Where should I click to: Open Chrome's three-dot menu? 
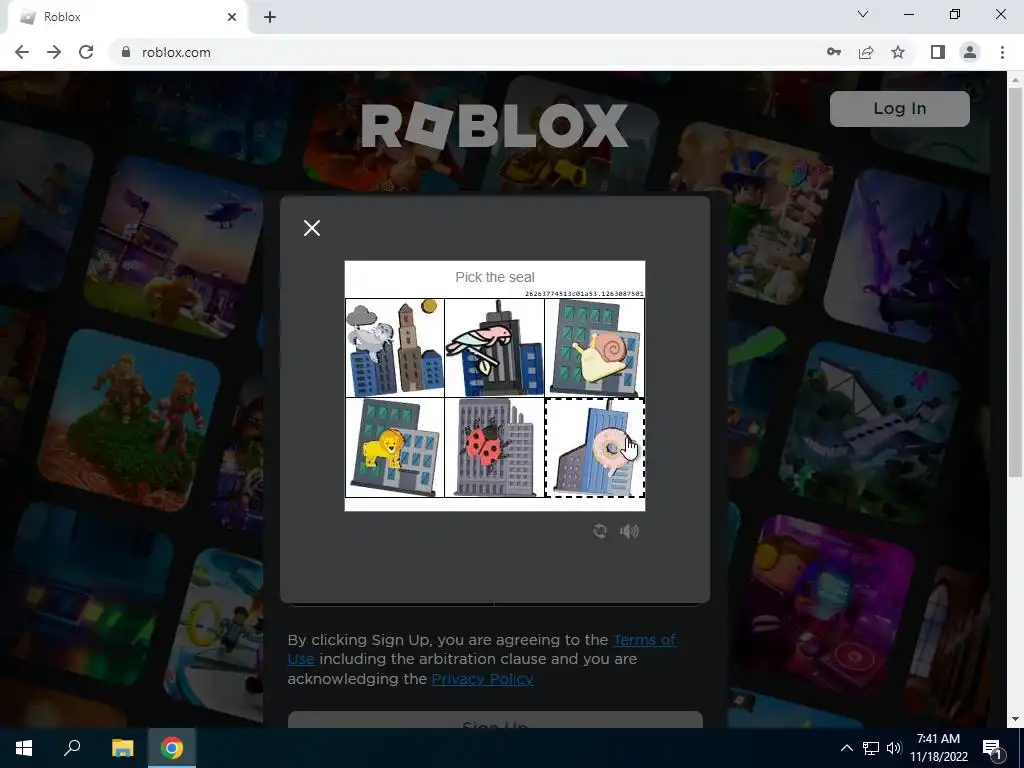[1002, 52]
